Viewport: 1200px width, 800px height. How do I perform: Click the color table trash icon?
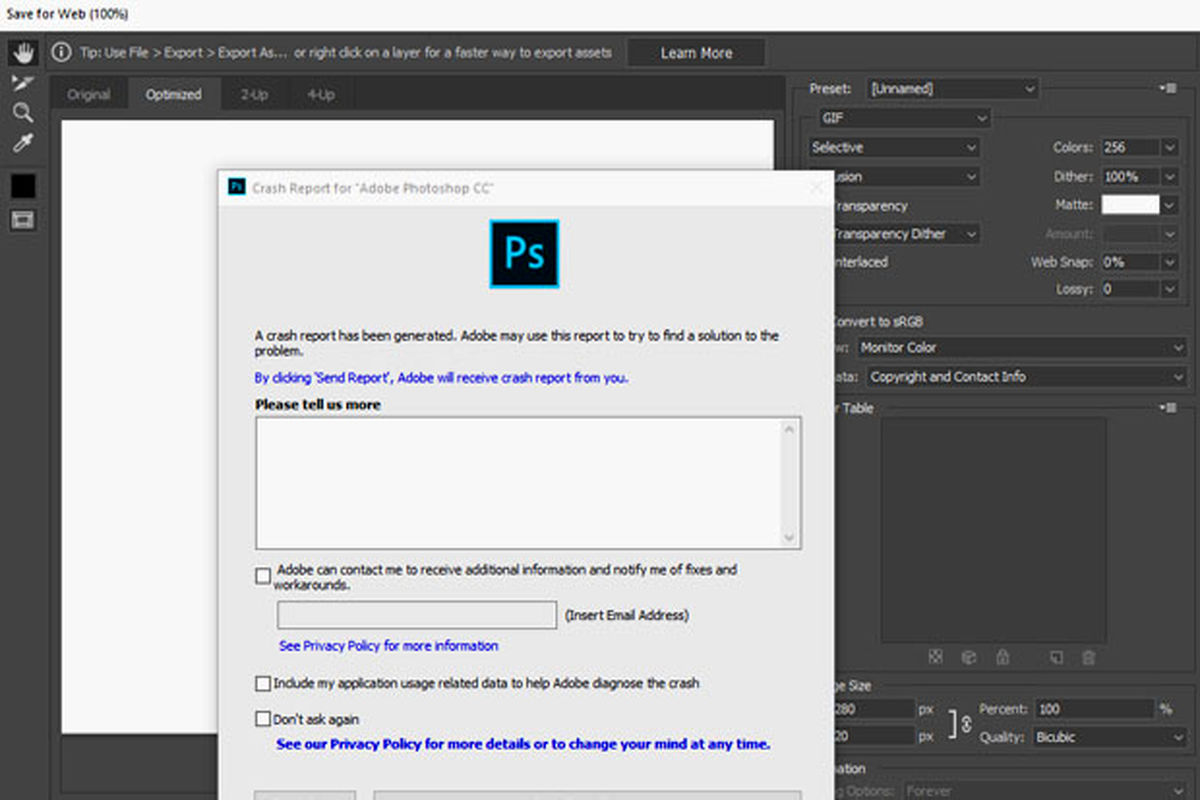coord(1089,657)
